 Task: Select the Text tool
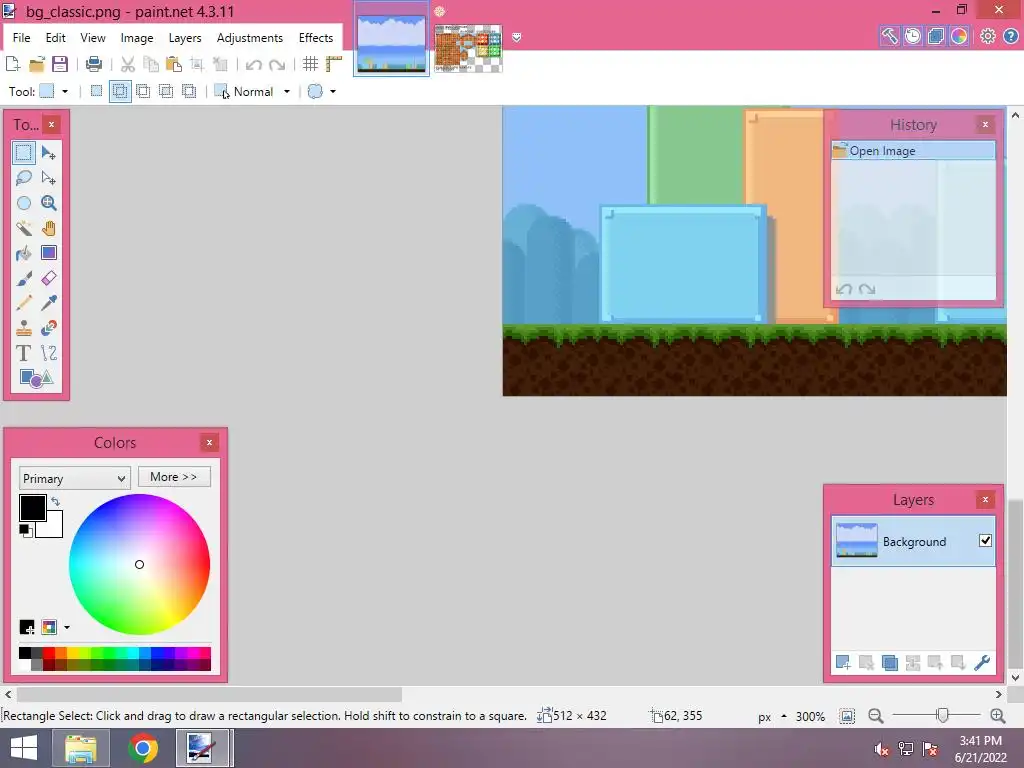tap(24, 353)
